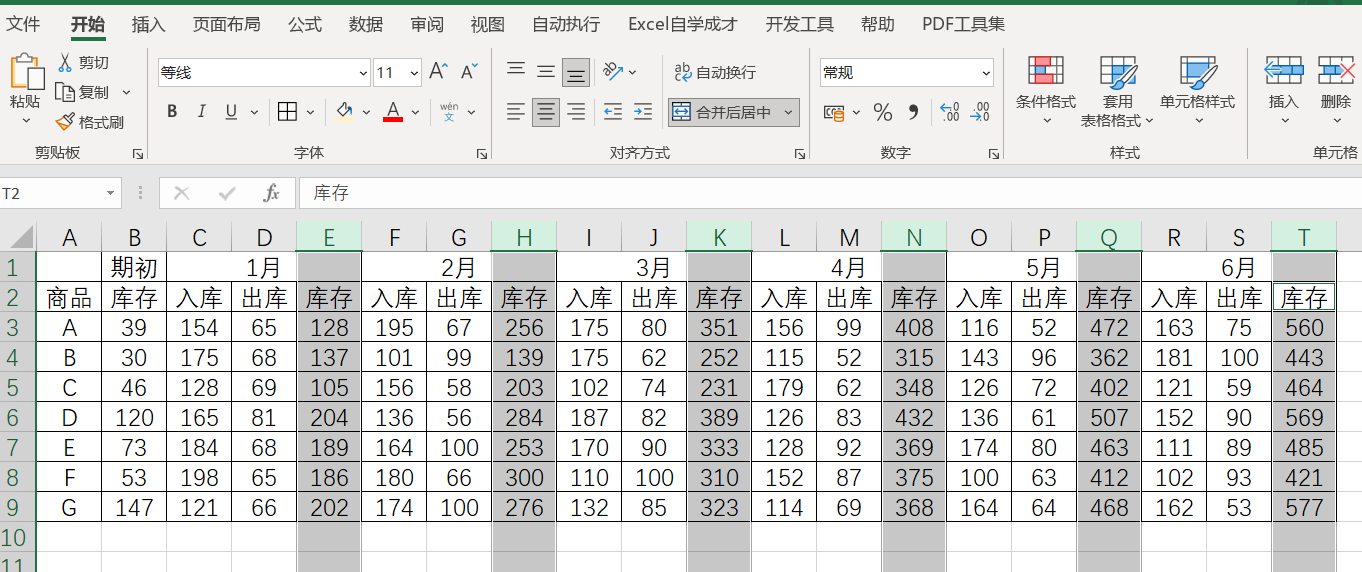The image size is (1362, 572).
Task: Open the font name dropdown (等线)
Action: coord(363,72)
